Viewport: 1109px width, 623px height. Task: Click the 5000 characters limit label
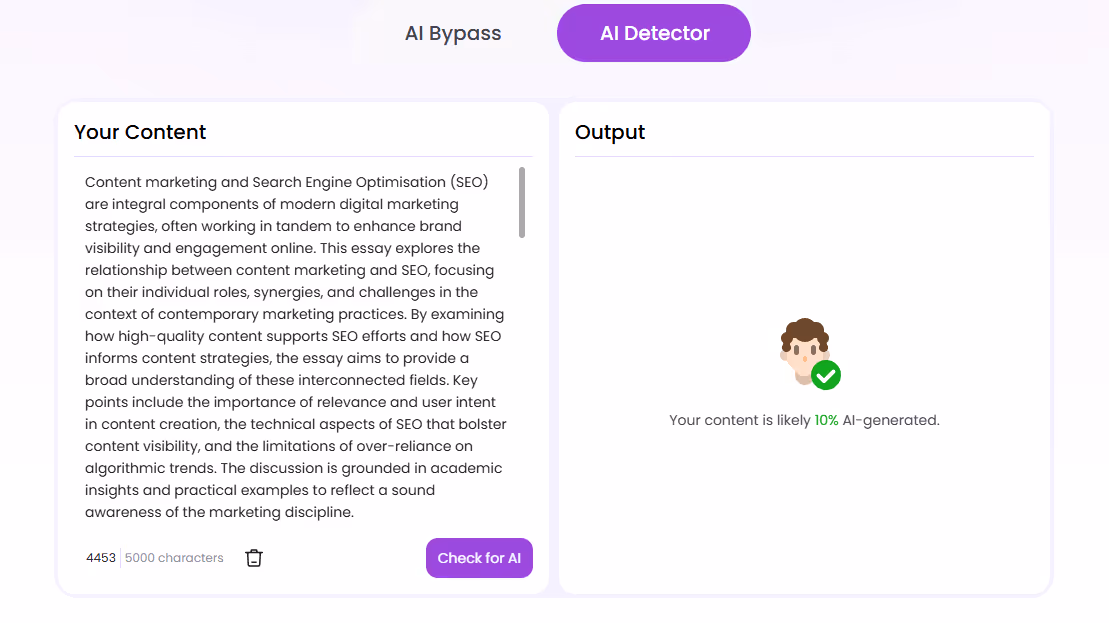[172, 557]
